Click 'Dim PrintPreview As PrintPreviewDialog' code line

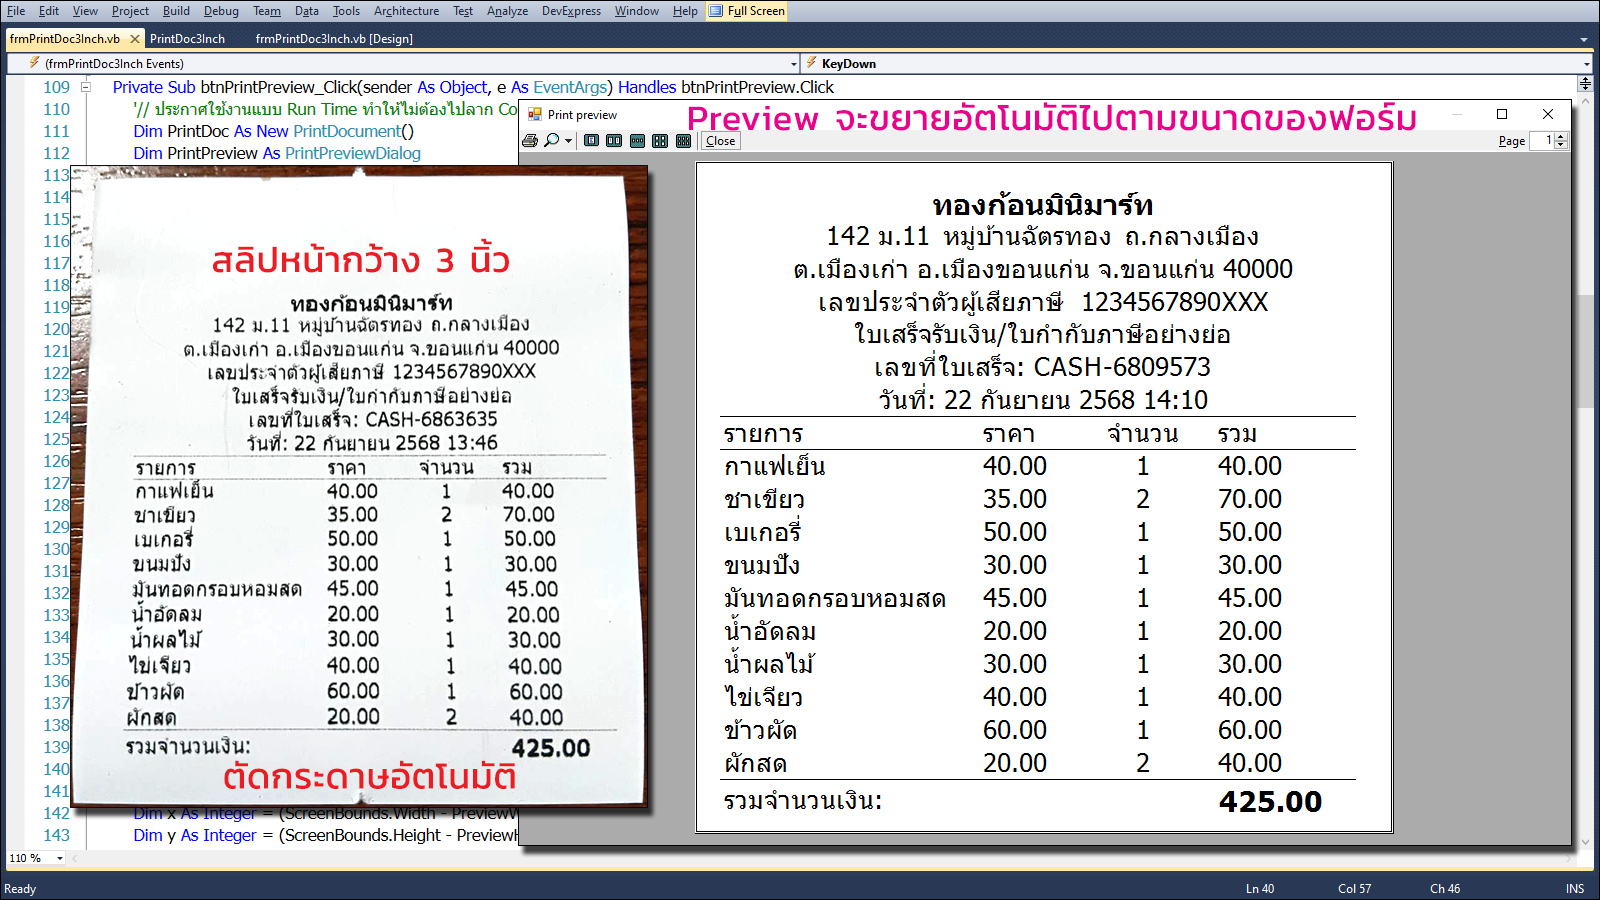[277, 153]
